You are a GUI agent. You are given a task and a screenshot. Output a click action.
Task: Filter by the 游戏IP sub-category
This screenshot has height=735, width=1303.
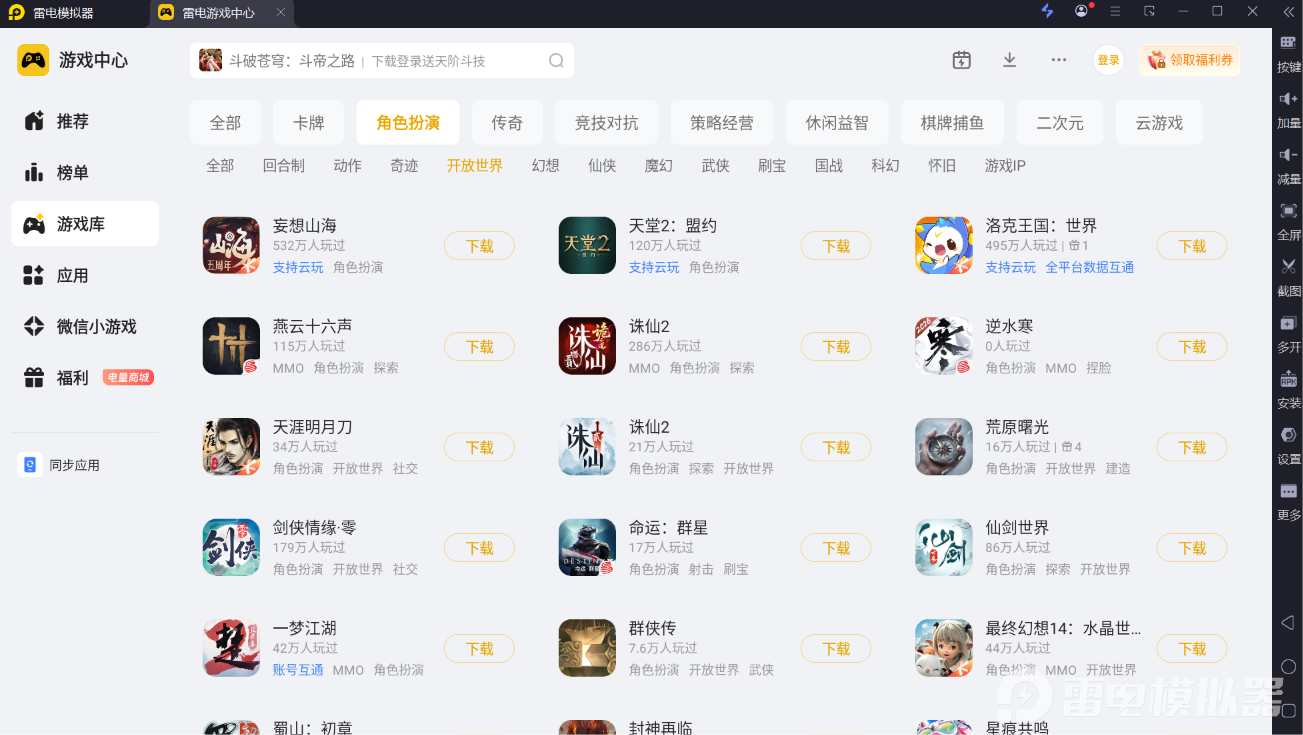pos(1005,166)
